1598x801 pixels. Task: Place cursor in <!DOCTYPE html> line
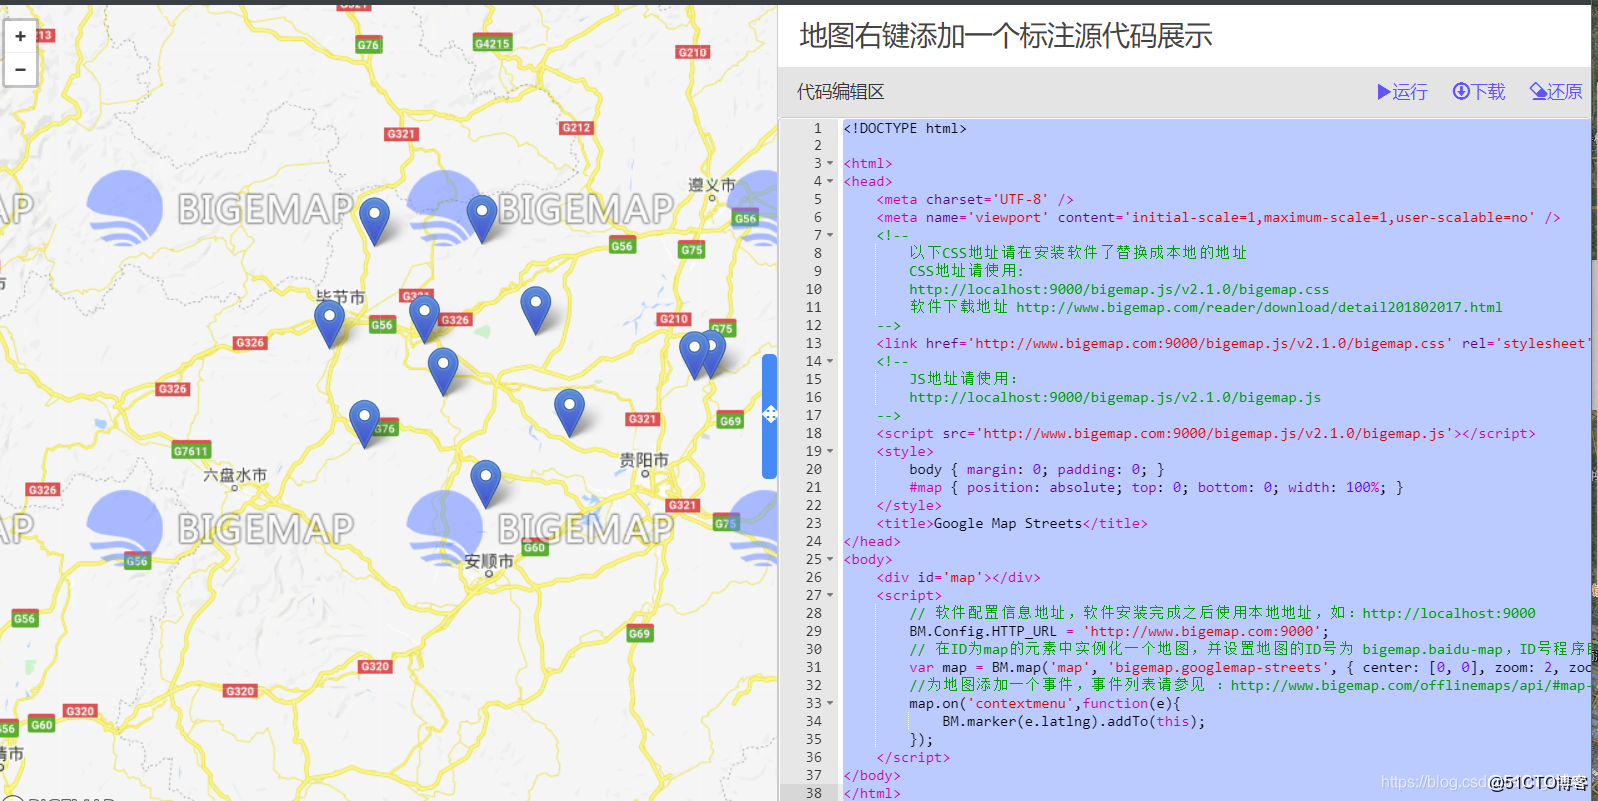click(x=905, y=128)
